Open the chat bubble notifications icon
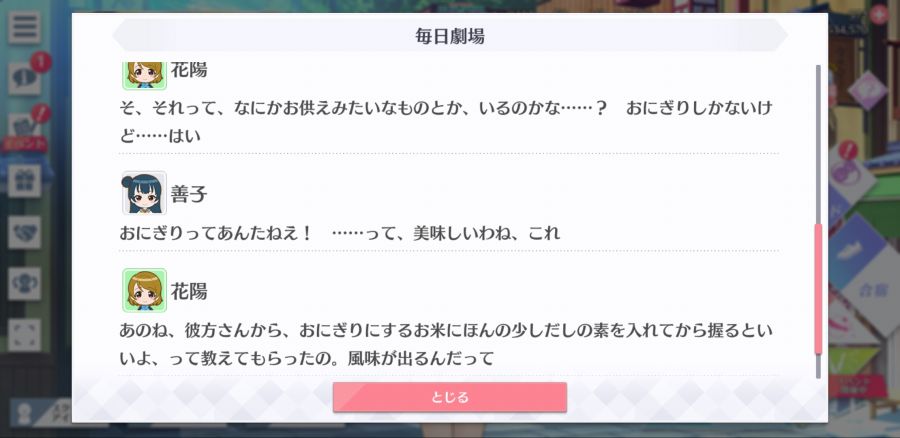The image size is (900, 438). (x=24, y=78)
